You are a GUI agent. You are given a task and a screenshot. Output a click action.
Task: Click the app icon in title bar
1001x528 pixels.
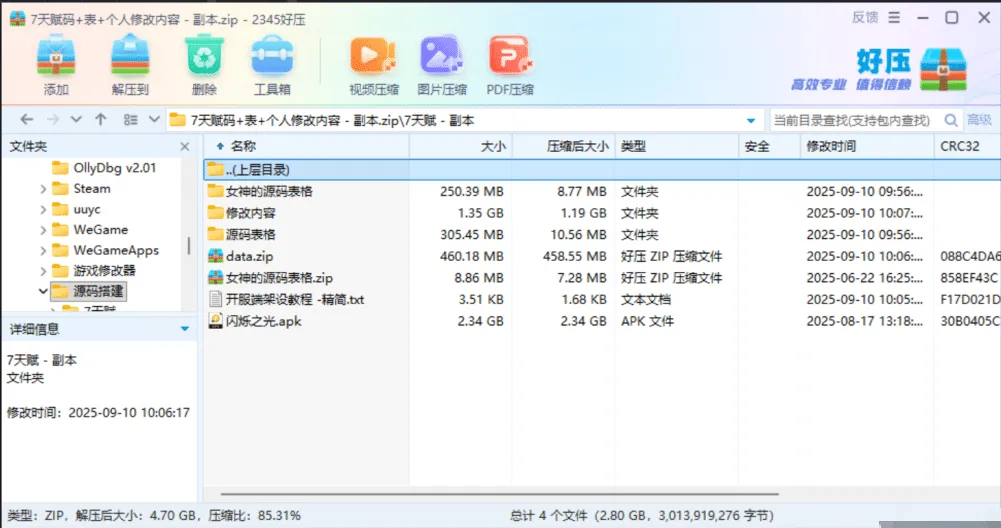tap(17, 19)
